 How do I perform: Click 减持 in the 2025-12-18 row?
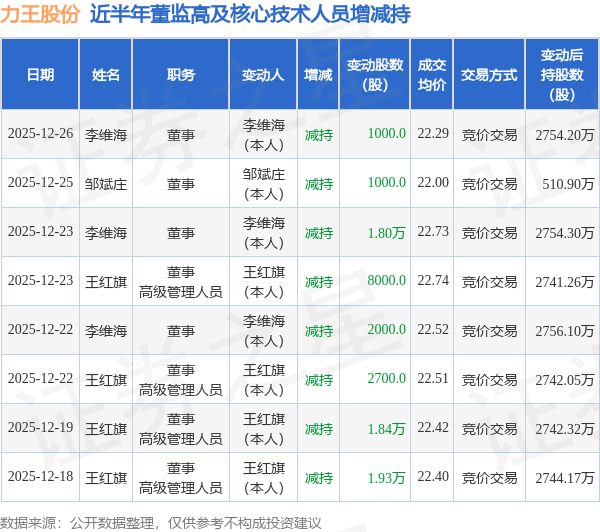319,478
